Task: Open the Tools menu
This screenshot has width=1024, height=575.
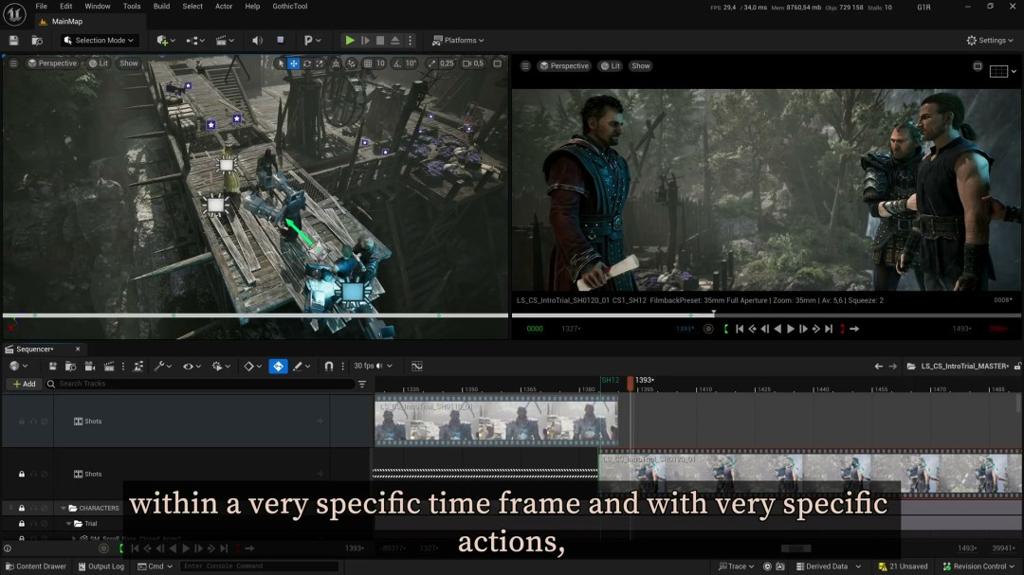Action: pyautogui.click(x=132, y=6)
